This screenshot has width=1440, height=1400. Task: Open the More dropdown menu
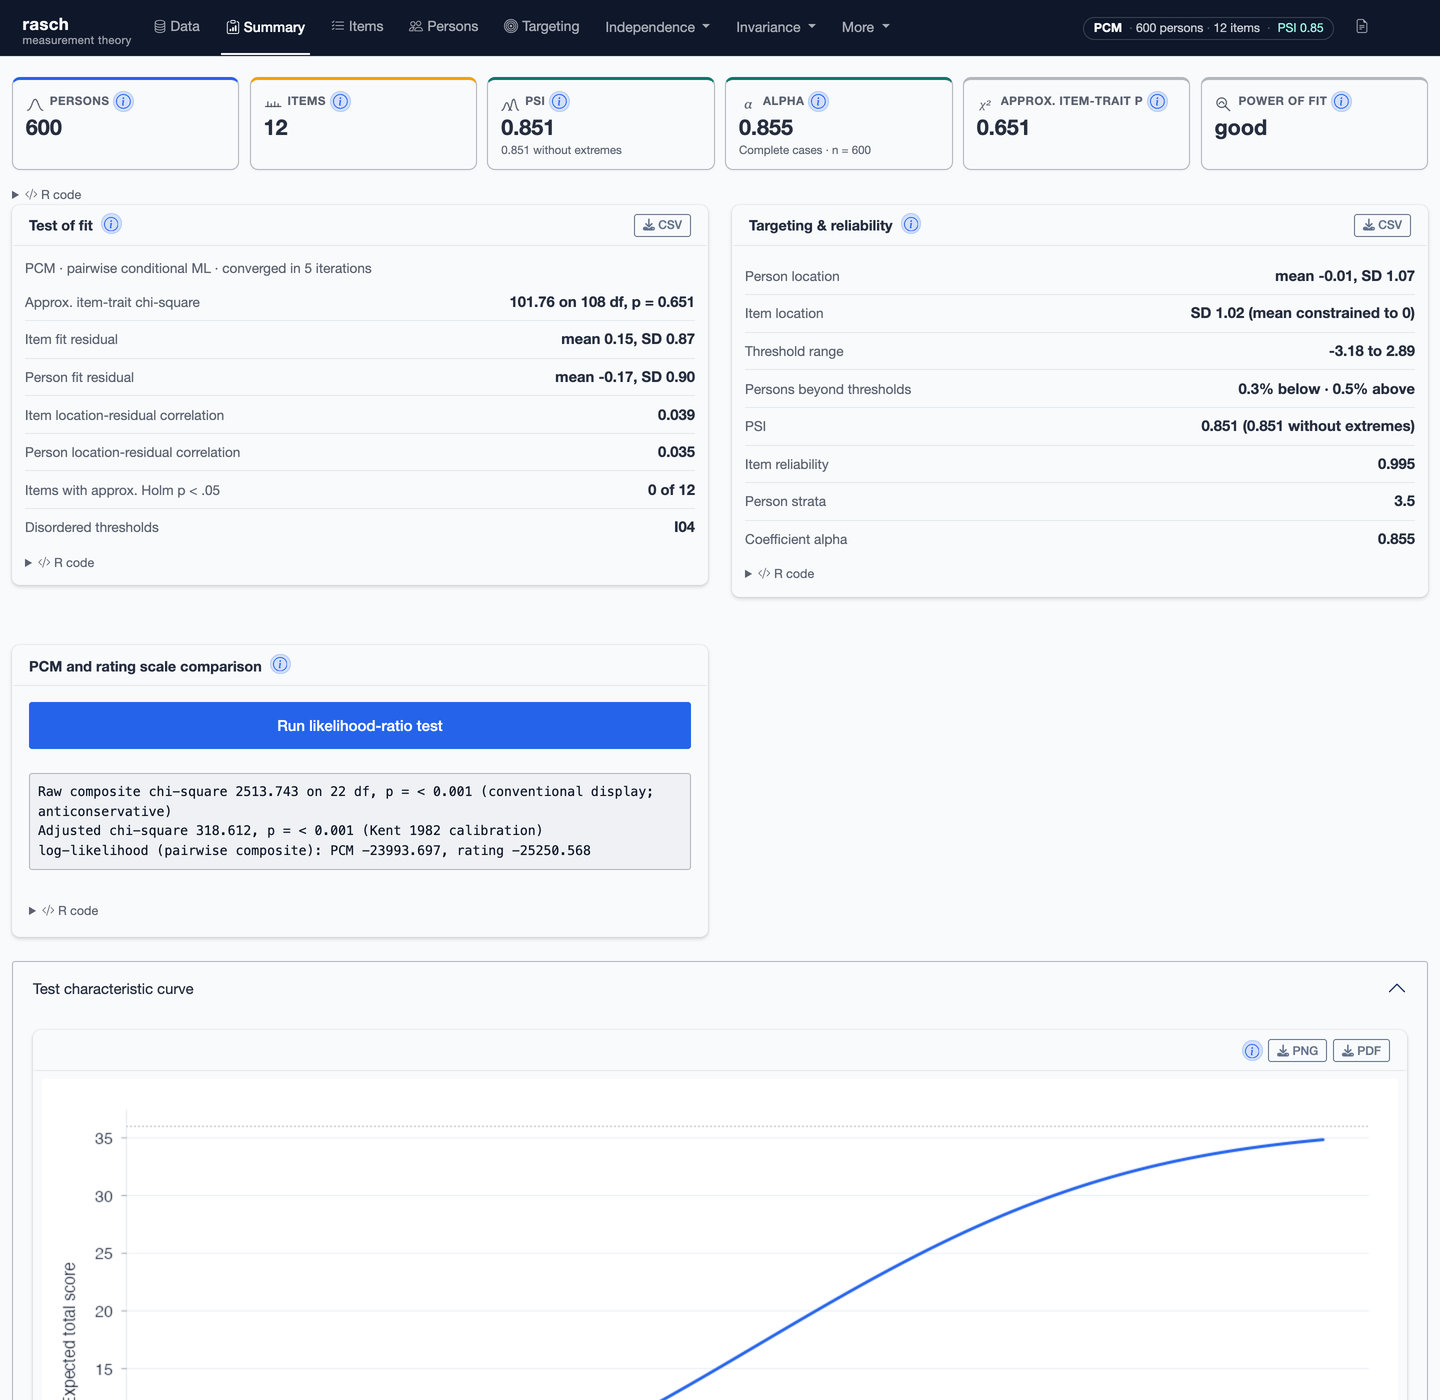tap(866, 27)
